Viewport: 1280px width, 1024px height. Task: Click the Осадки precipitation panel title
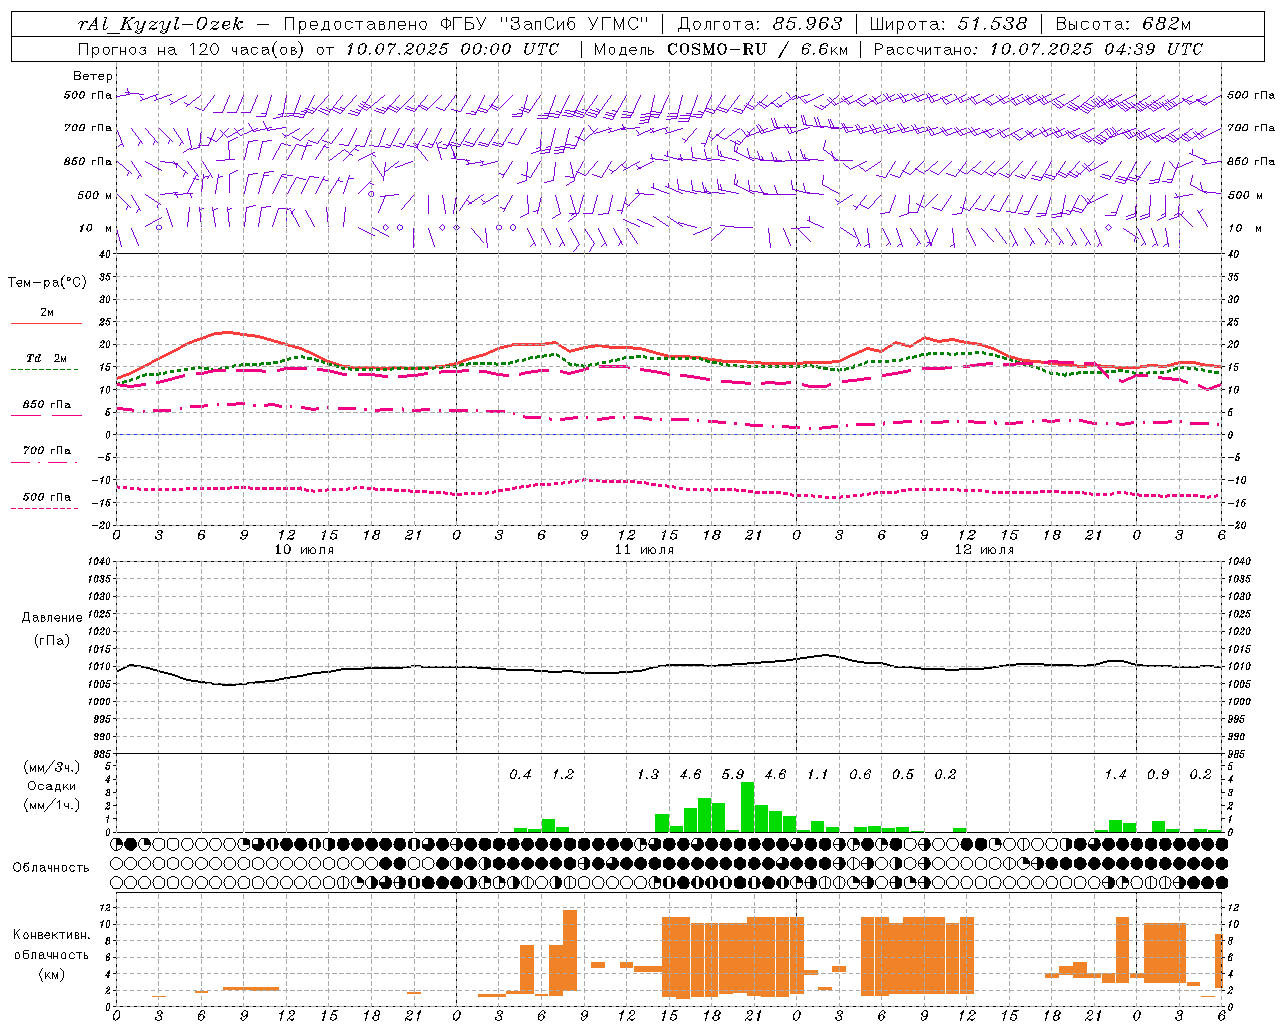(x=51, y=786)
